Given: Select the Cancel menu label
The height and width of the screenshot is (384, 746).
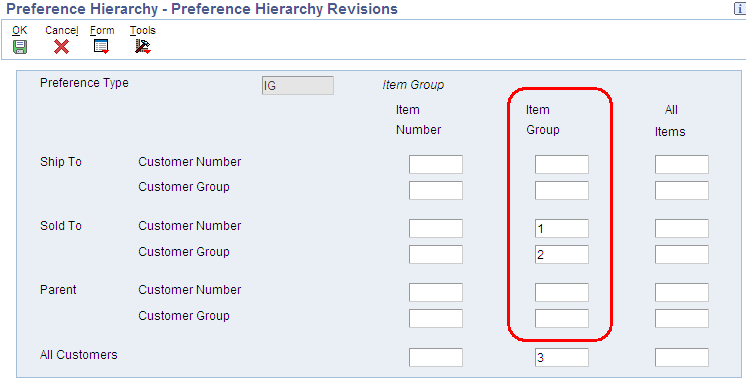Looking at the screenshot, I should pos(62,30).
